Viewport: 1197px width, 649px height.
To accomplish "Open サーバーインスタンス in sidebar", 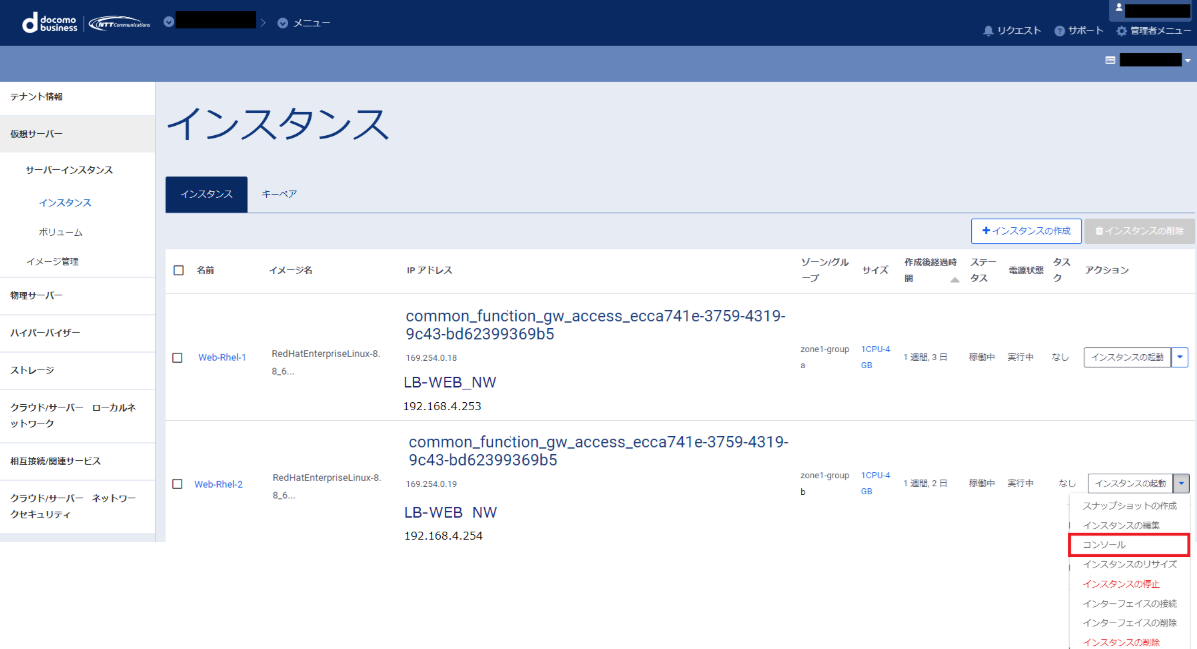I will click(69, 170).
